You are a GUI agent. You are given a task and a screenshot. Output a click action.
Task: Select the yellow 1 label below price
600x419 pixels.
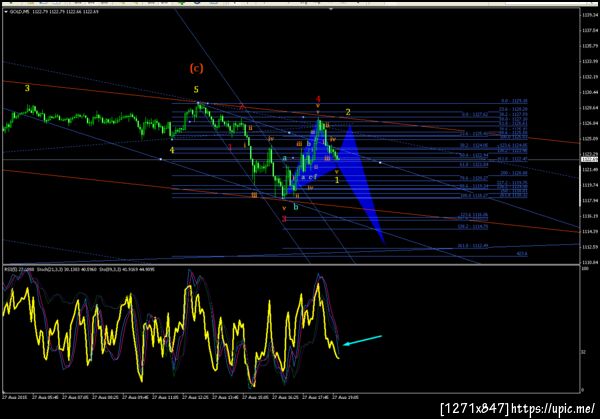click(x=337, y=180)
